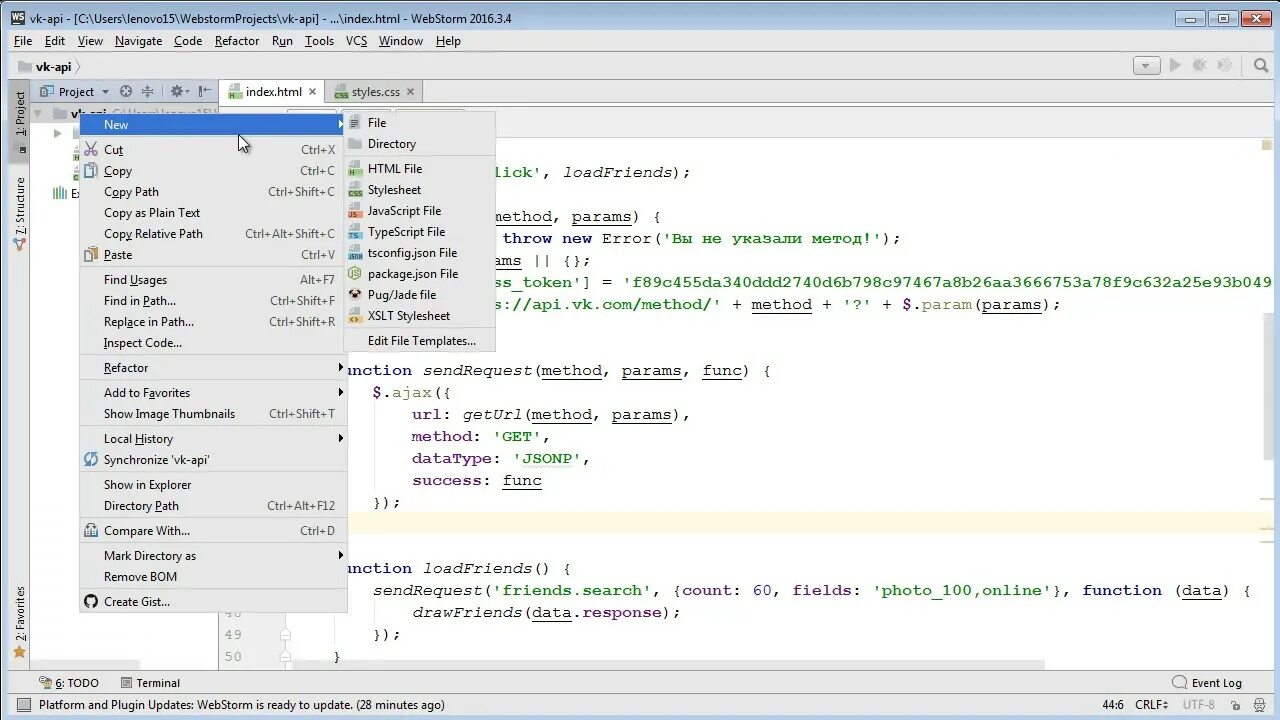Viewport: 1280px width, 720px height.
Task: Click the package.json node icon
Action: click(355, 274)
